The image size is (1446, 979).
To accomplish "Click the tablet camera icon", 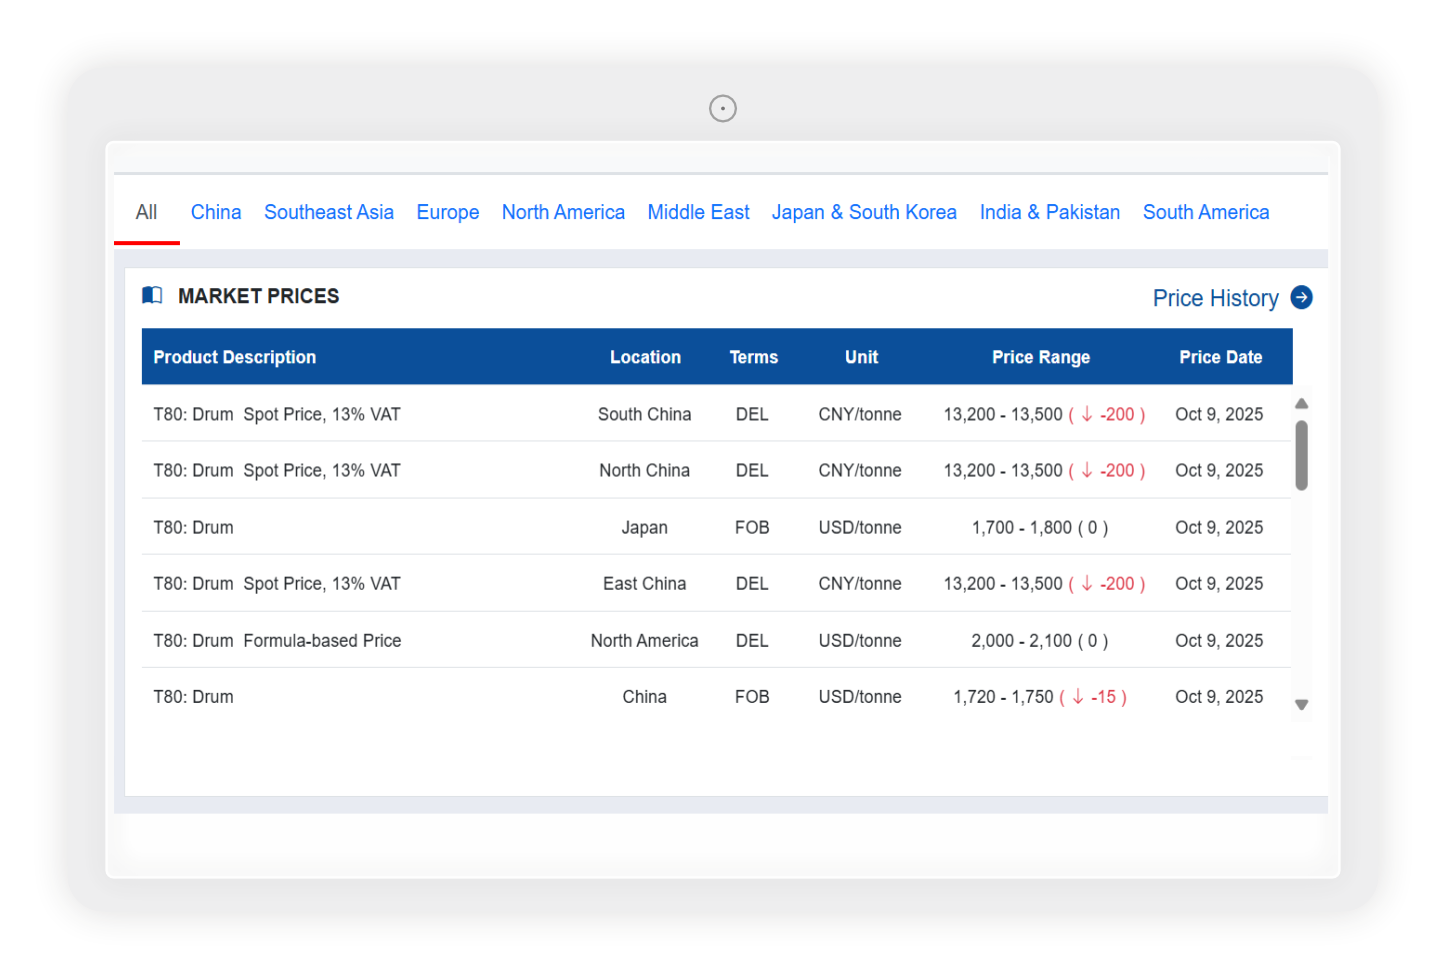I will pos(722,108).
